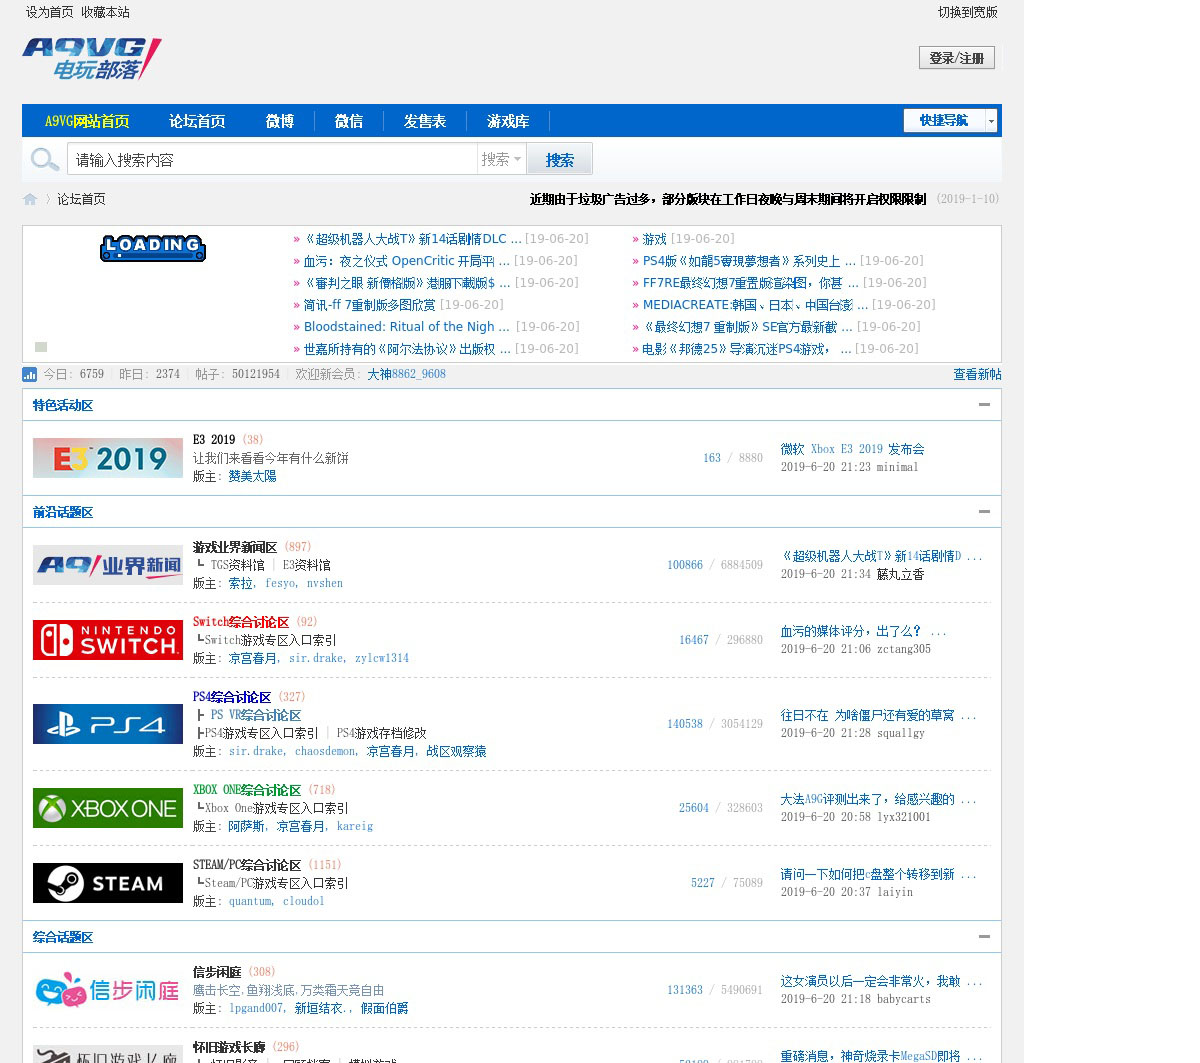Click the LOADING slideshow image
The width and height of the screenshot is (1200, 1063).
click(153, 248)
